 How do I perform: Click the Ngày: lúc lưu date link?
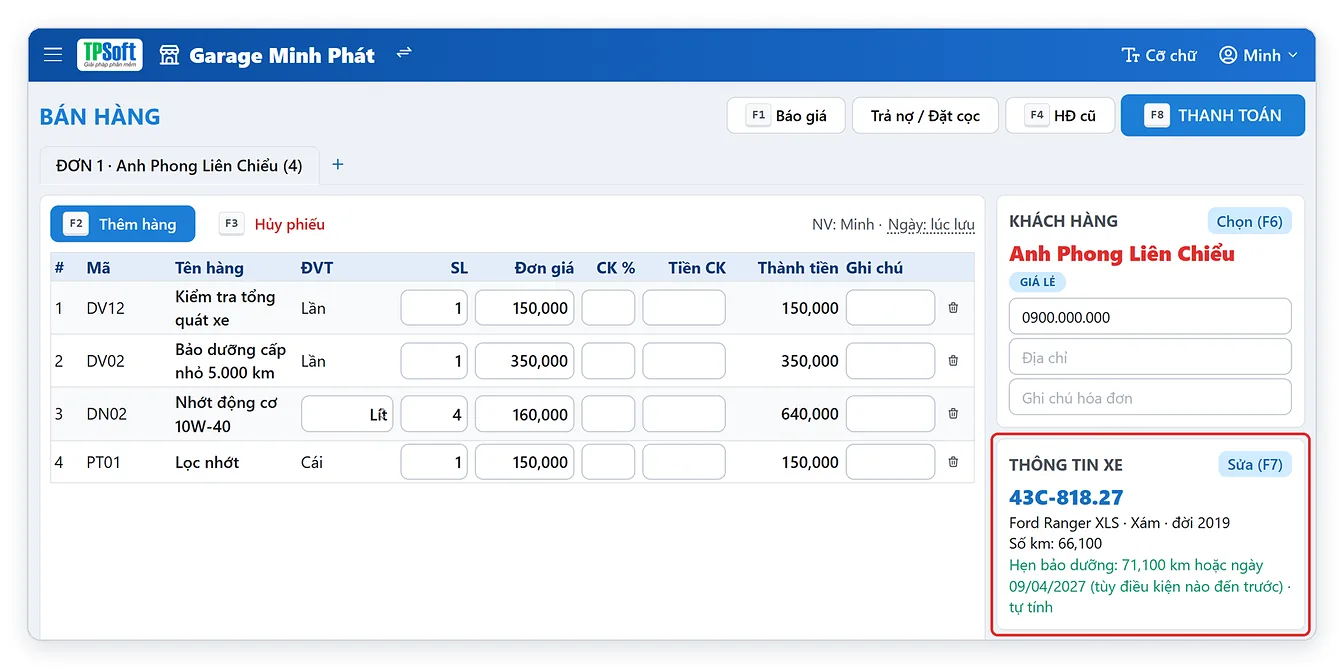931,225
